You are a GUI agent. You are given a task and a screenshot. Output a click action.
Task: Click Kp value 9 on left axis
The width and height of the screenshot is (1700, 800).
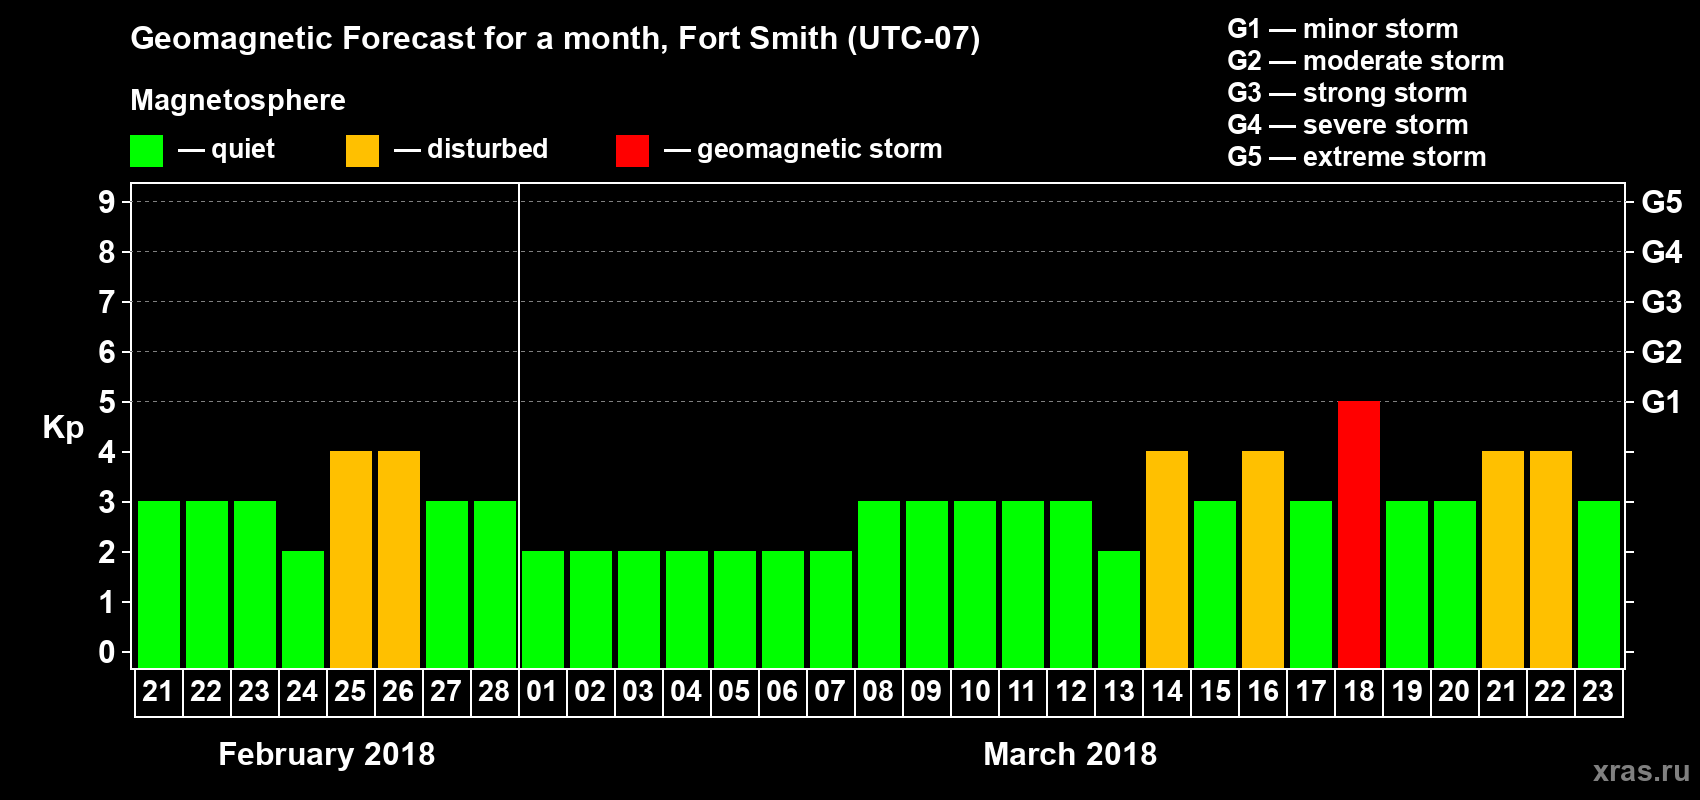107,202
